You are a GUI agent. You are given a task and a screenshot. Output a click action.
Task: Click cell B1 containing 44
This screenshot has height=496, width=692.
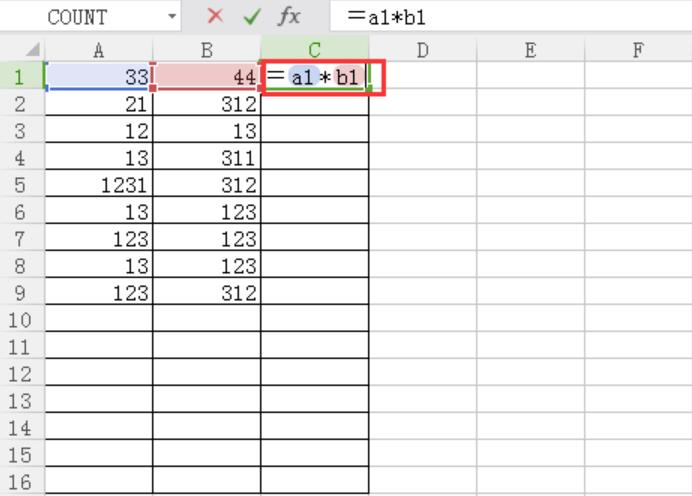pos(207,75)
